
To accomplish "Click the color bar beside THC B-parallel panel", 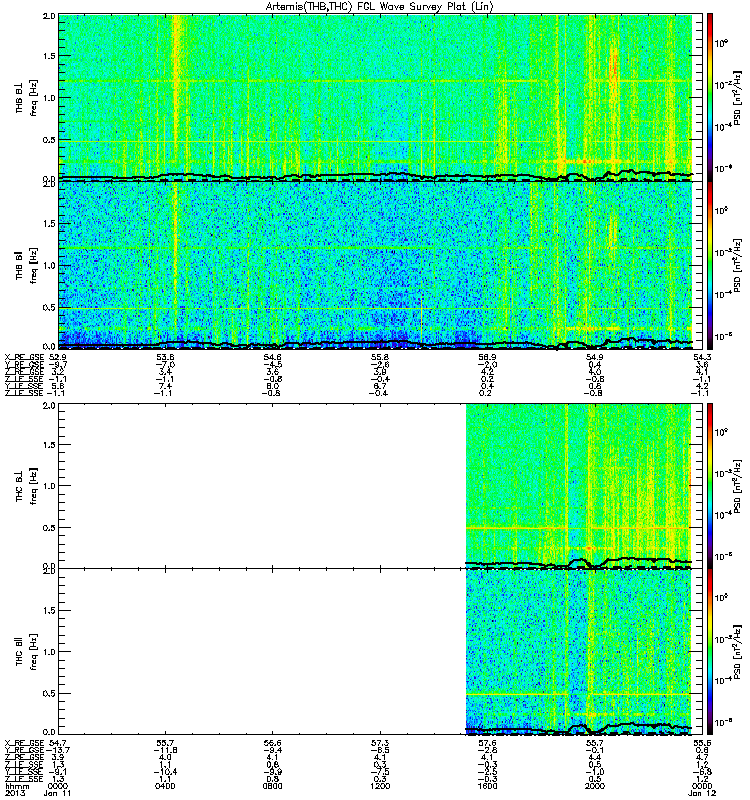I will 710,652.
